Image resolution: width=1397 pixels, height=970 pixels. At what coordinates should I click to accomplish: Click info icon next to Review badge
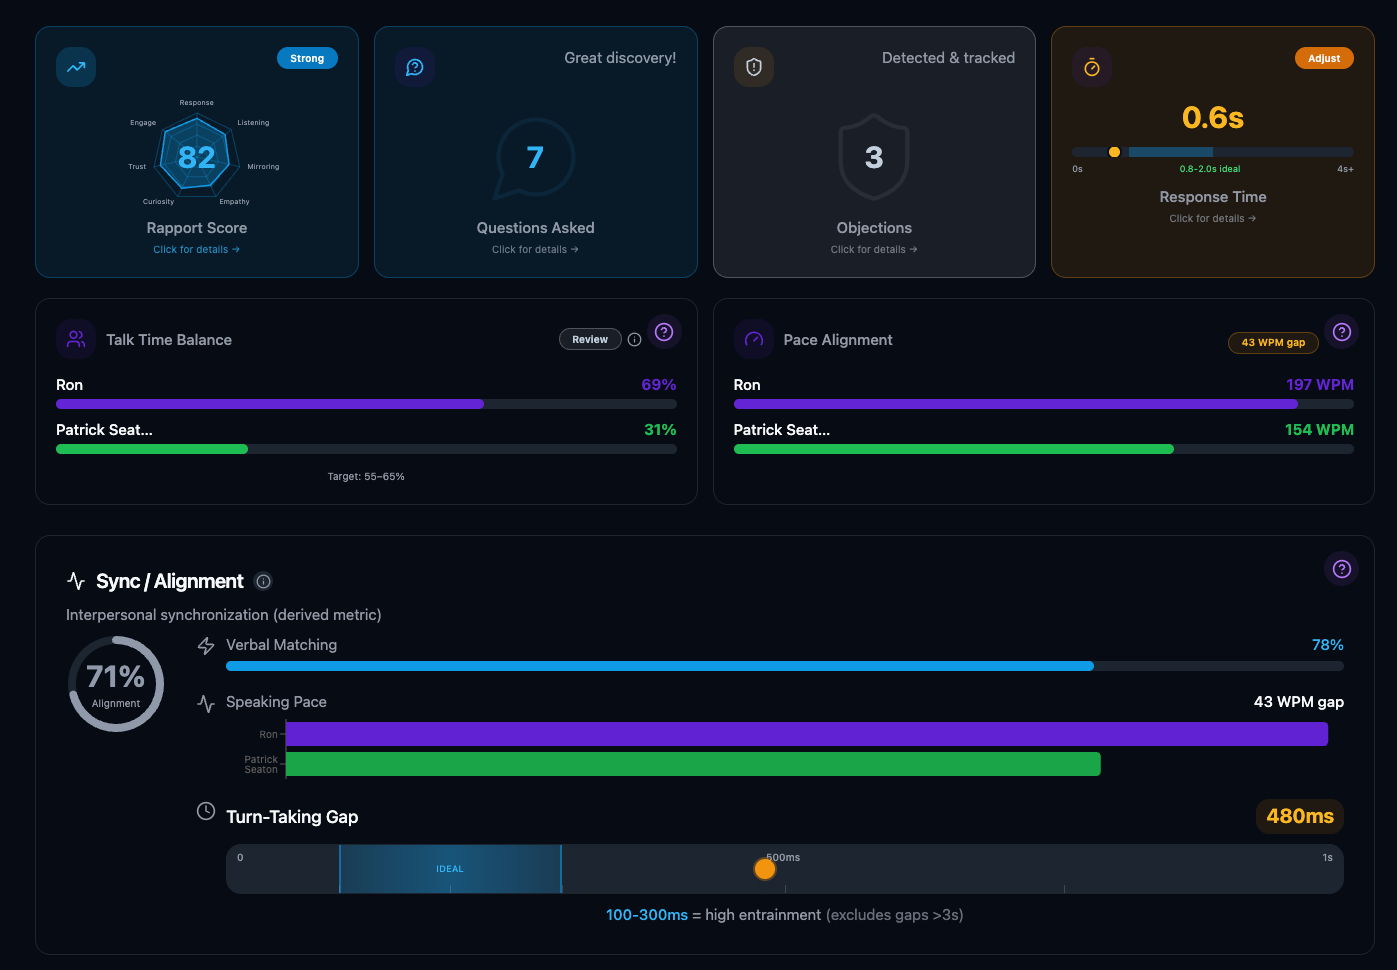634,340
